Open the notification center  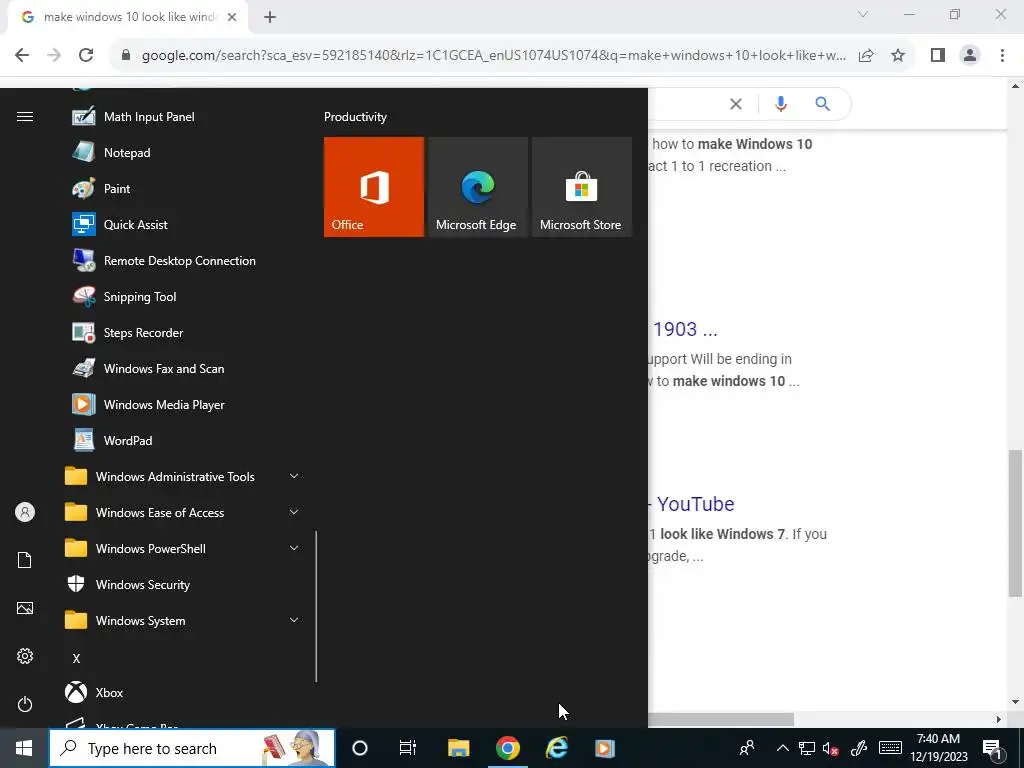click(x=992, y=748)
